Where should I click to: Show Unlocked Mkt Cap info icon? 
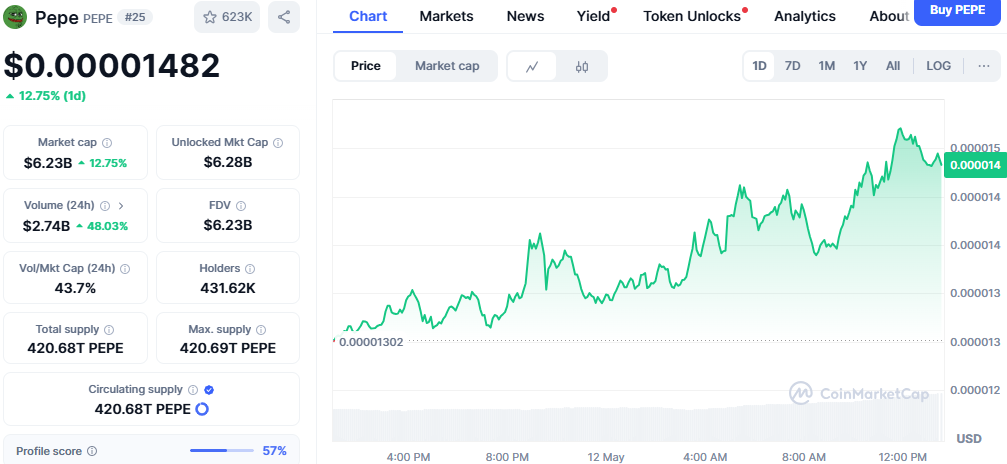pos(278,143)
